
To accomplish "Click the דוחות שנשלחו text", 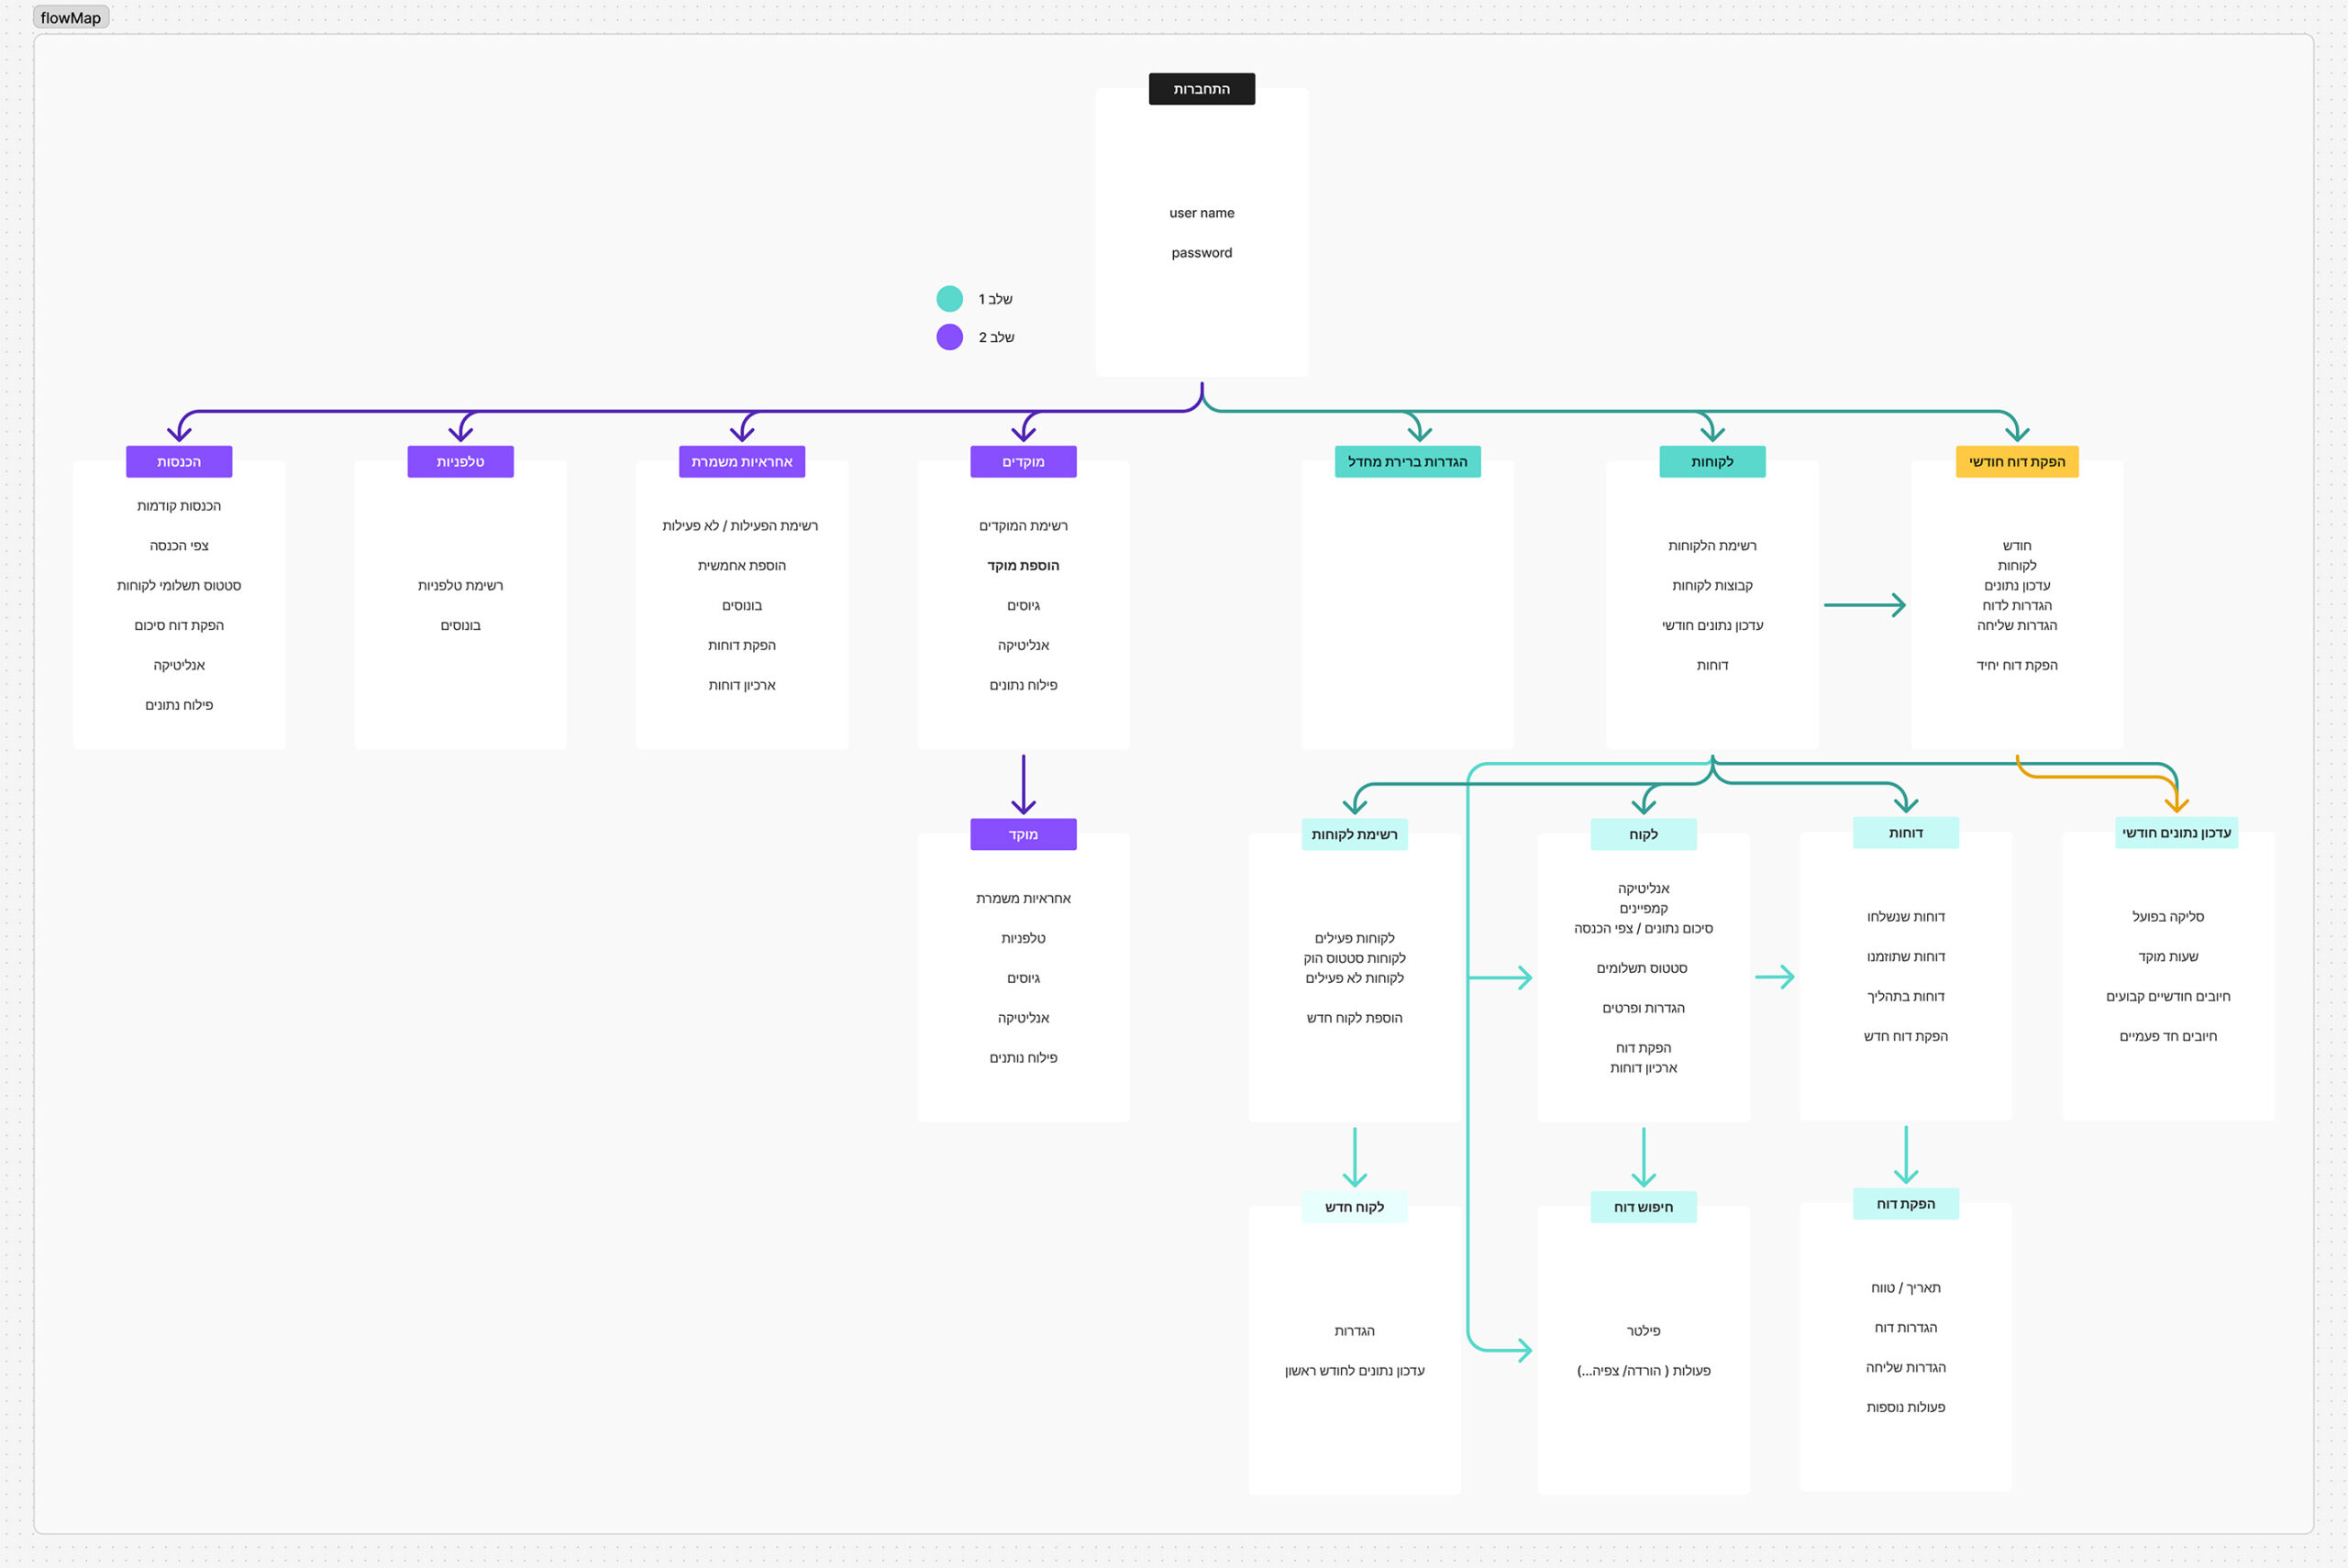I will pos(1905,917).
